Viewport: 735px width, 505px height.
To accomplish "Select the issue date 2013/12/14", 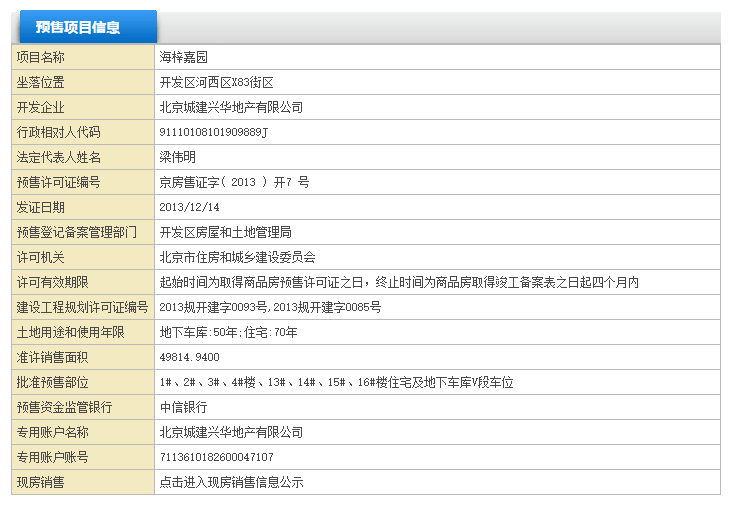I will (x=189, y=207).
